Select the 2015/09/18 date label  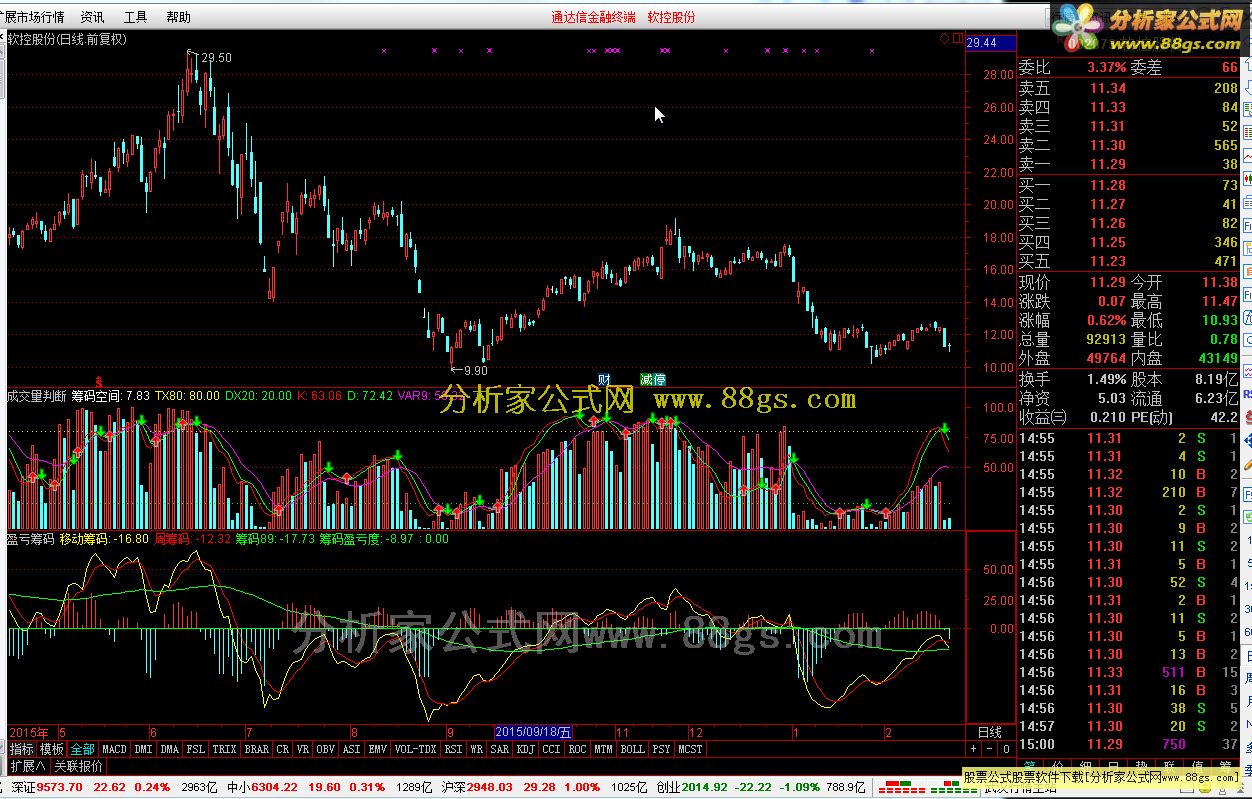(x=534, y=733)
